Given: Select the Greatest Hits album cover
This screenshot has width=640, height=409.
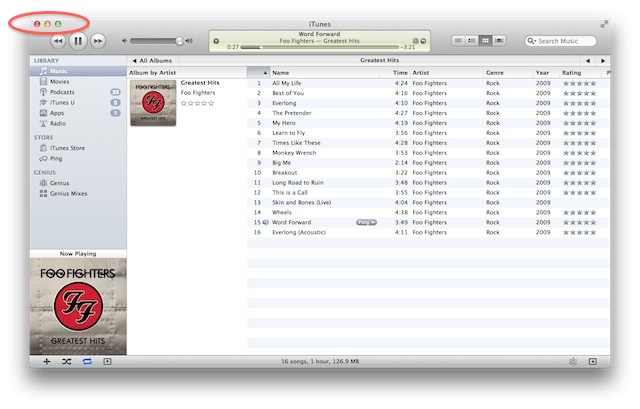Looking at the screenshot, I should 153,103.
